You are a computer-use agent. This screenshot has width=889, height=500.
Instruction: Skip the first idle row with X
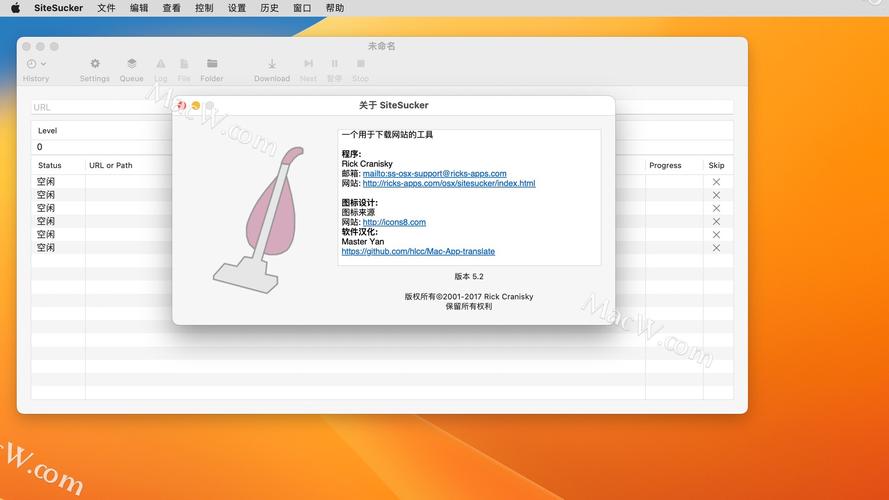[716, 182]
